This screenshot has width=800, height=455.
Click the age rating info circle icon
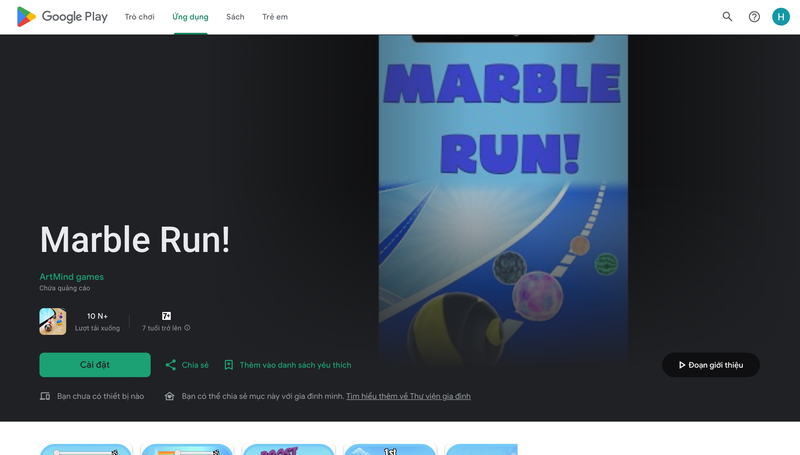tap(187, 328)
